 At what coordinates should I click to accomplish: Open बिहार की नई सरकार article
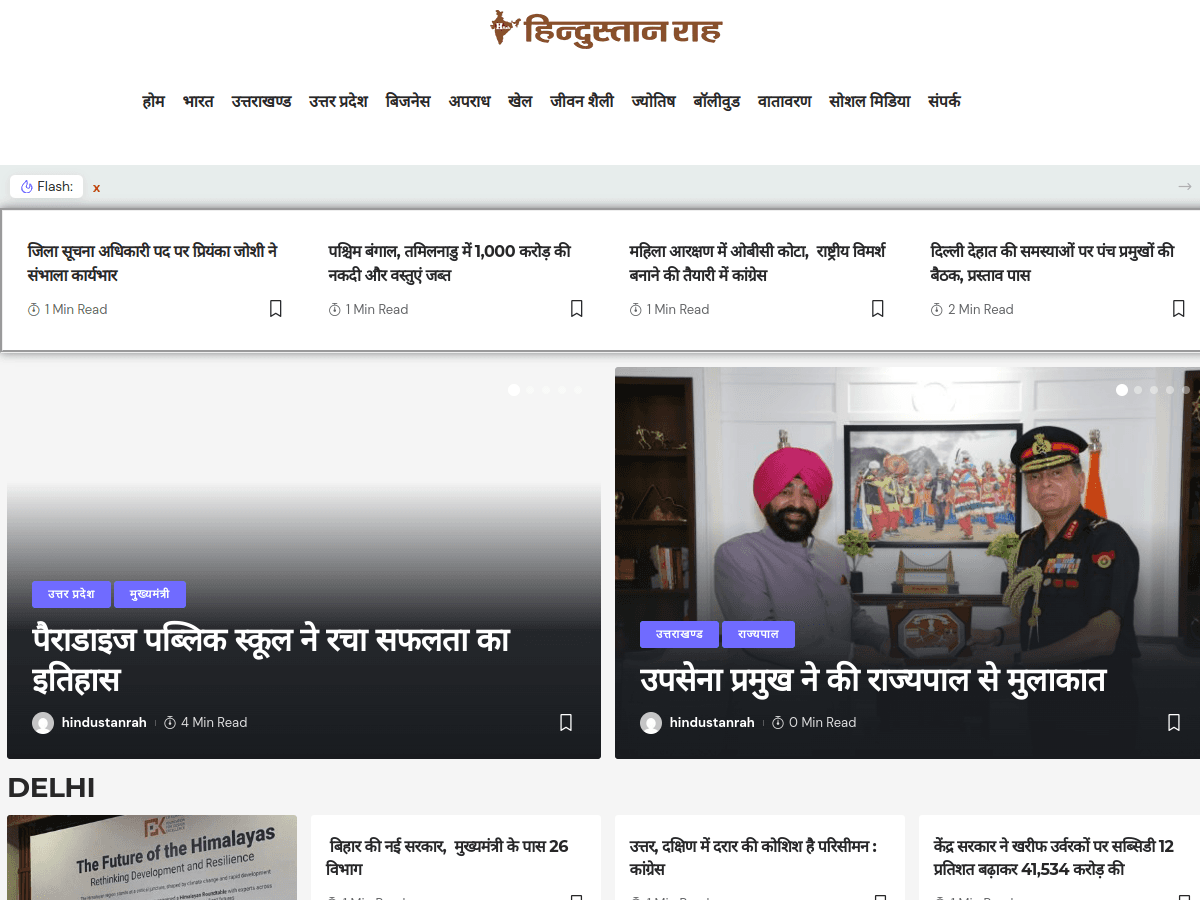[447, 857]
